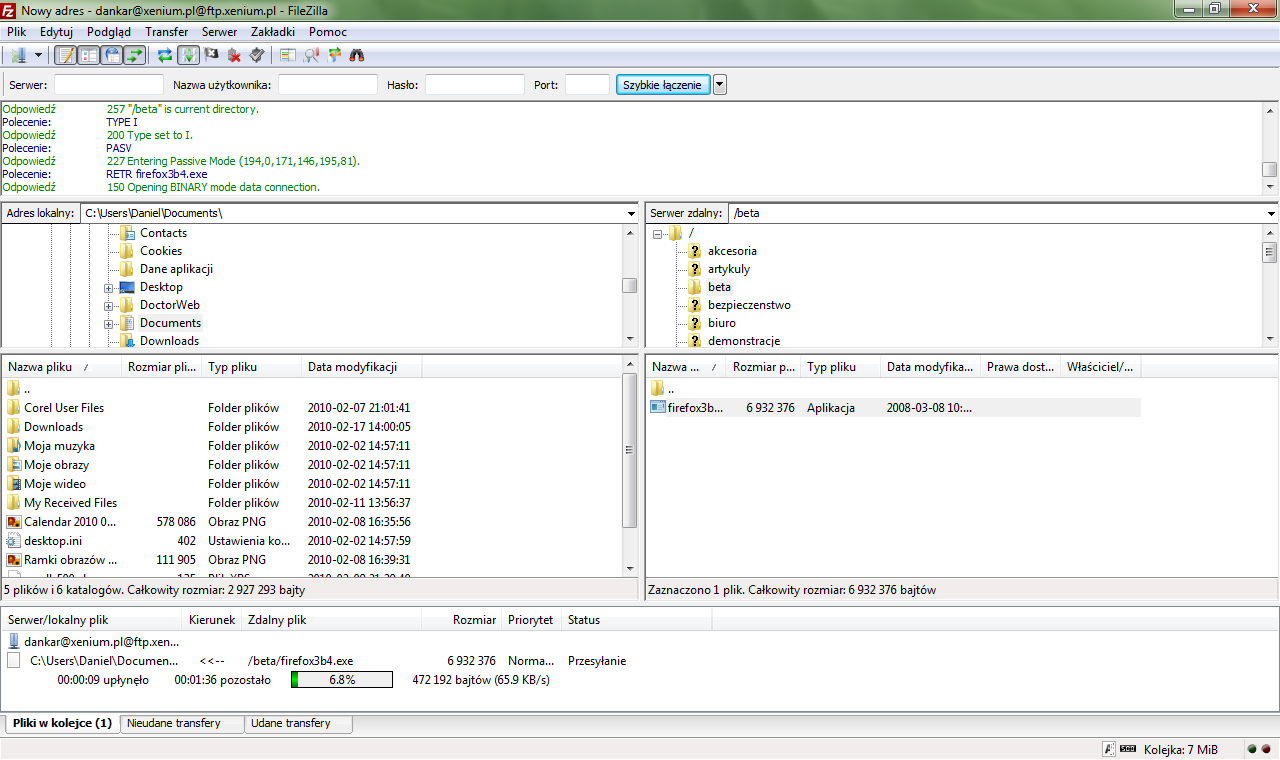Click the Serwer input field
This screenshot has width=1280, height=760.
click(109, 85)
